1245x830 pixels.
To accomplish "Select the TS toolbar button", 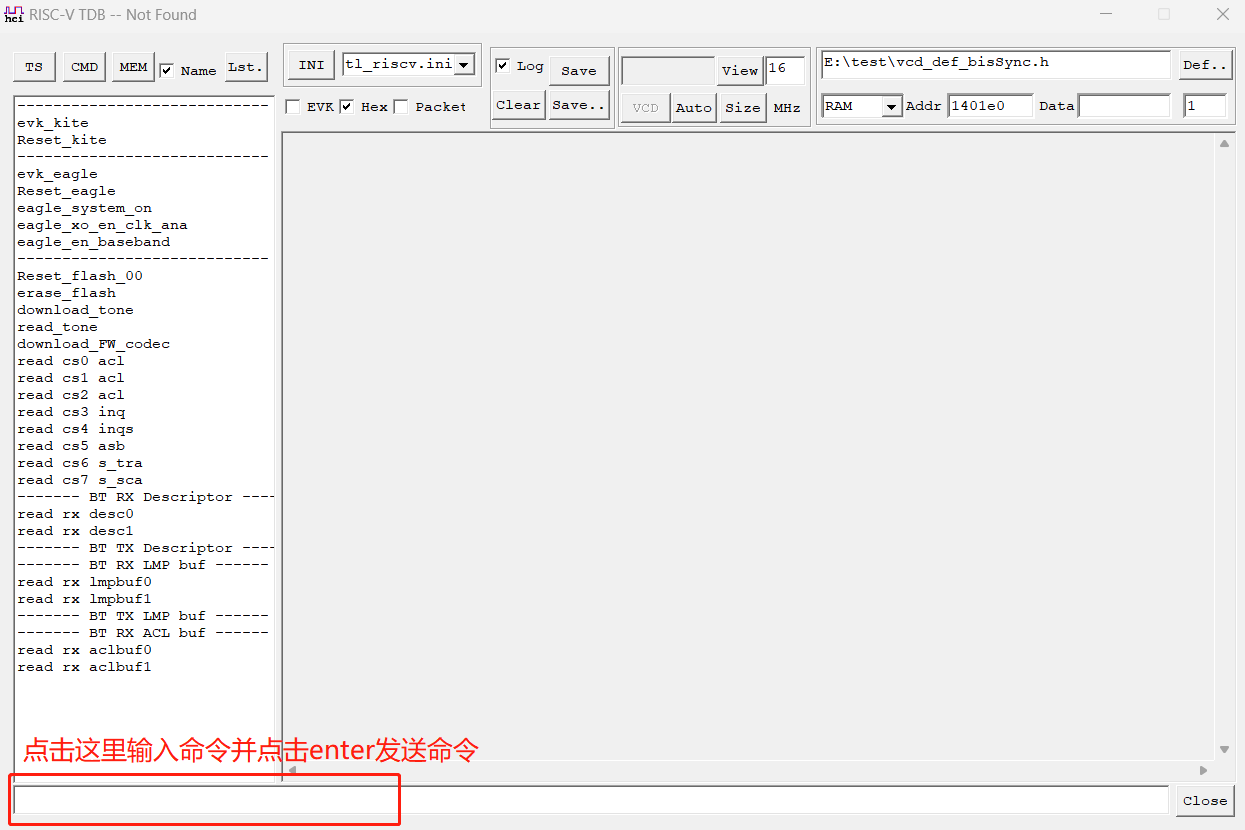I will [33, 66].
